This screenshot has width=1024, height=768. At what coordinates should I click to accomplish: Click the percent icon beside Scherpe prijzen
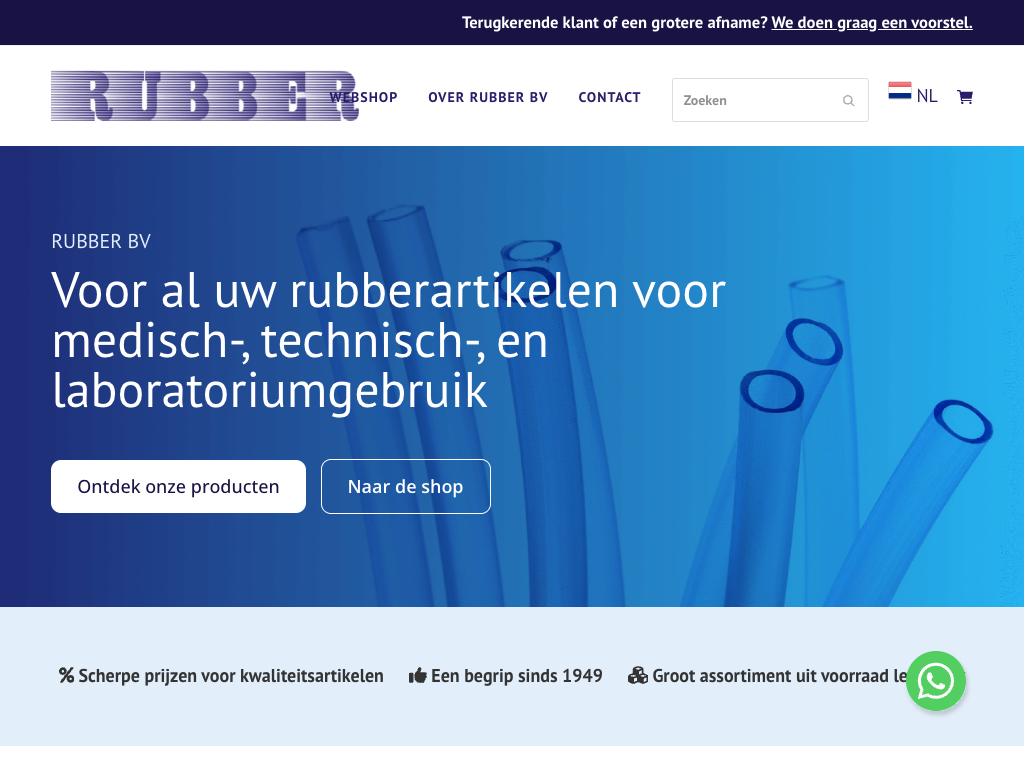tap(67, 676)
